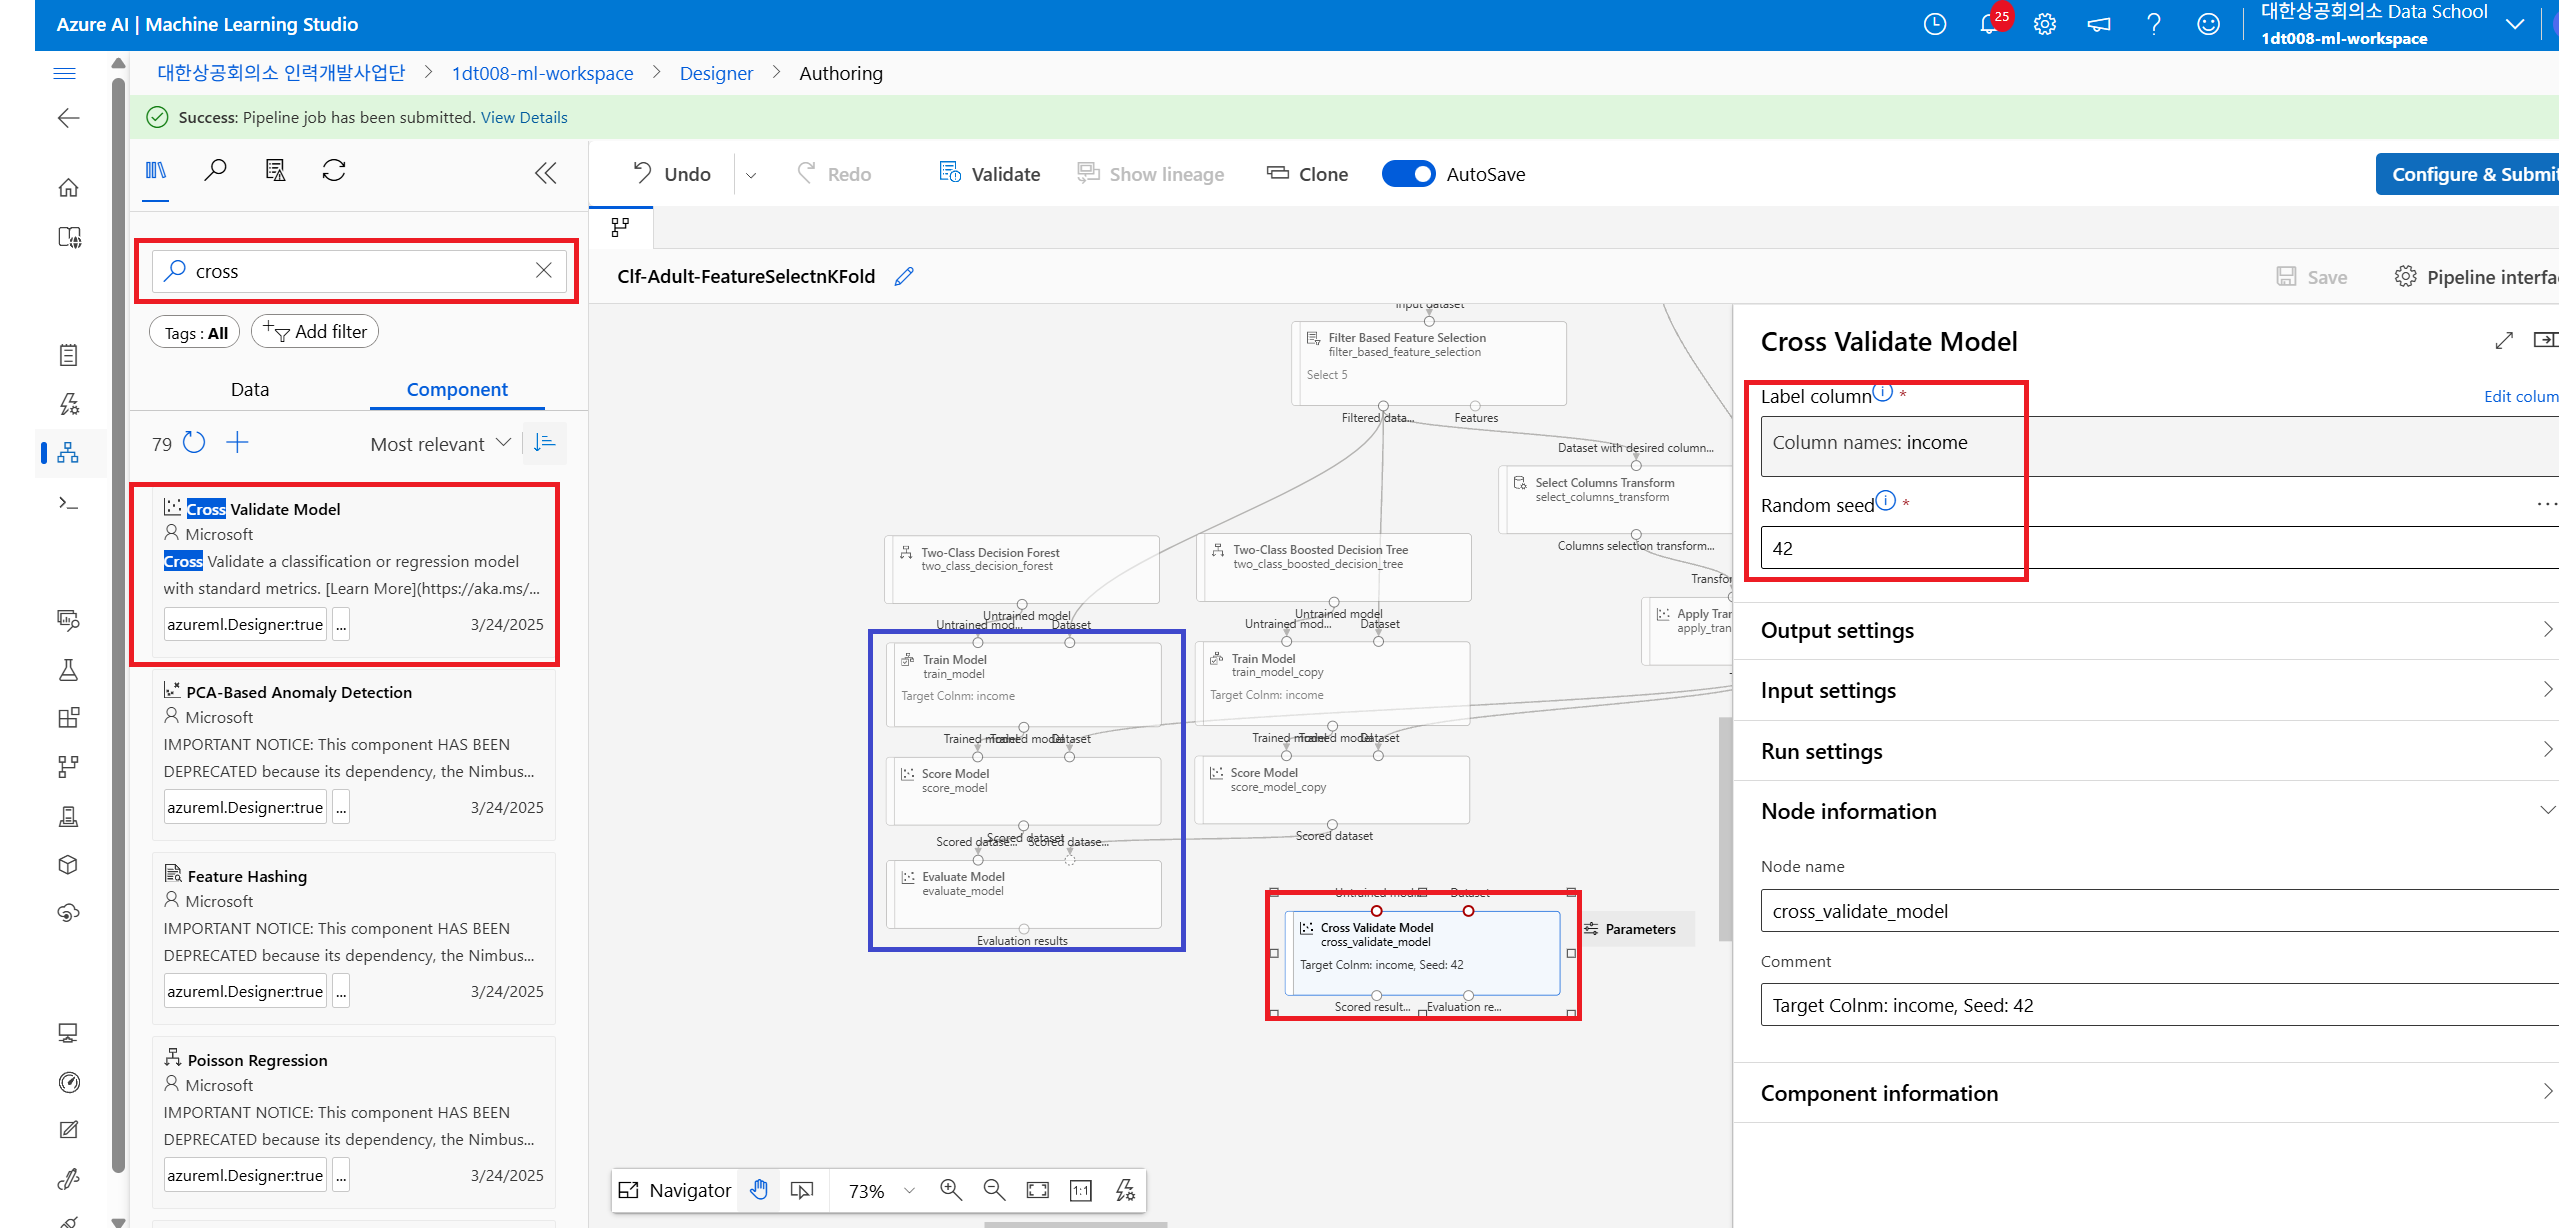2559x1229 pixels.
Task: Open the Most relevant sort dropdown
Action: (440, 444)
